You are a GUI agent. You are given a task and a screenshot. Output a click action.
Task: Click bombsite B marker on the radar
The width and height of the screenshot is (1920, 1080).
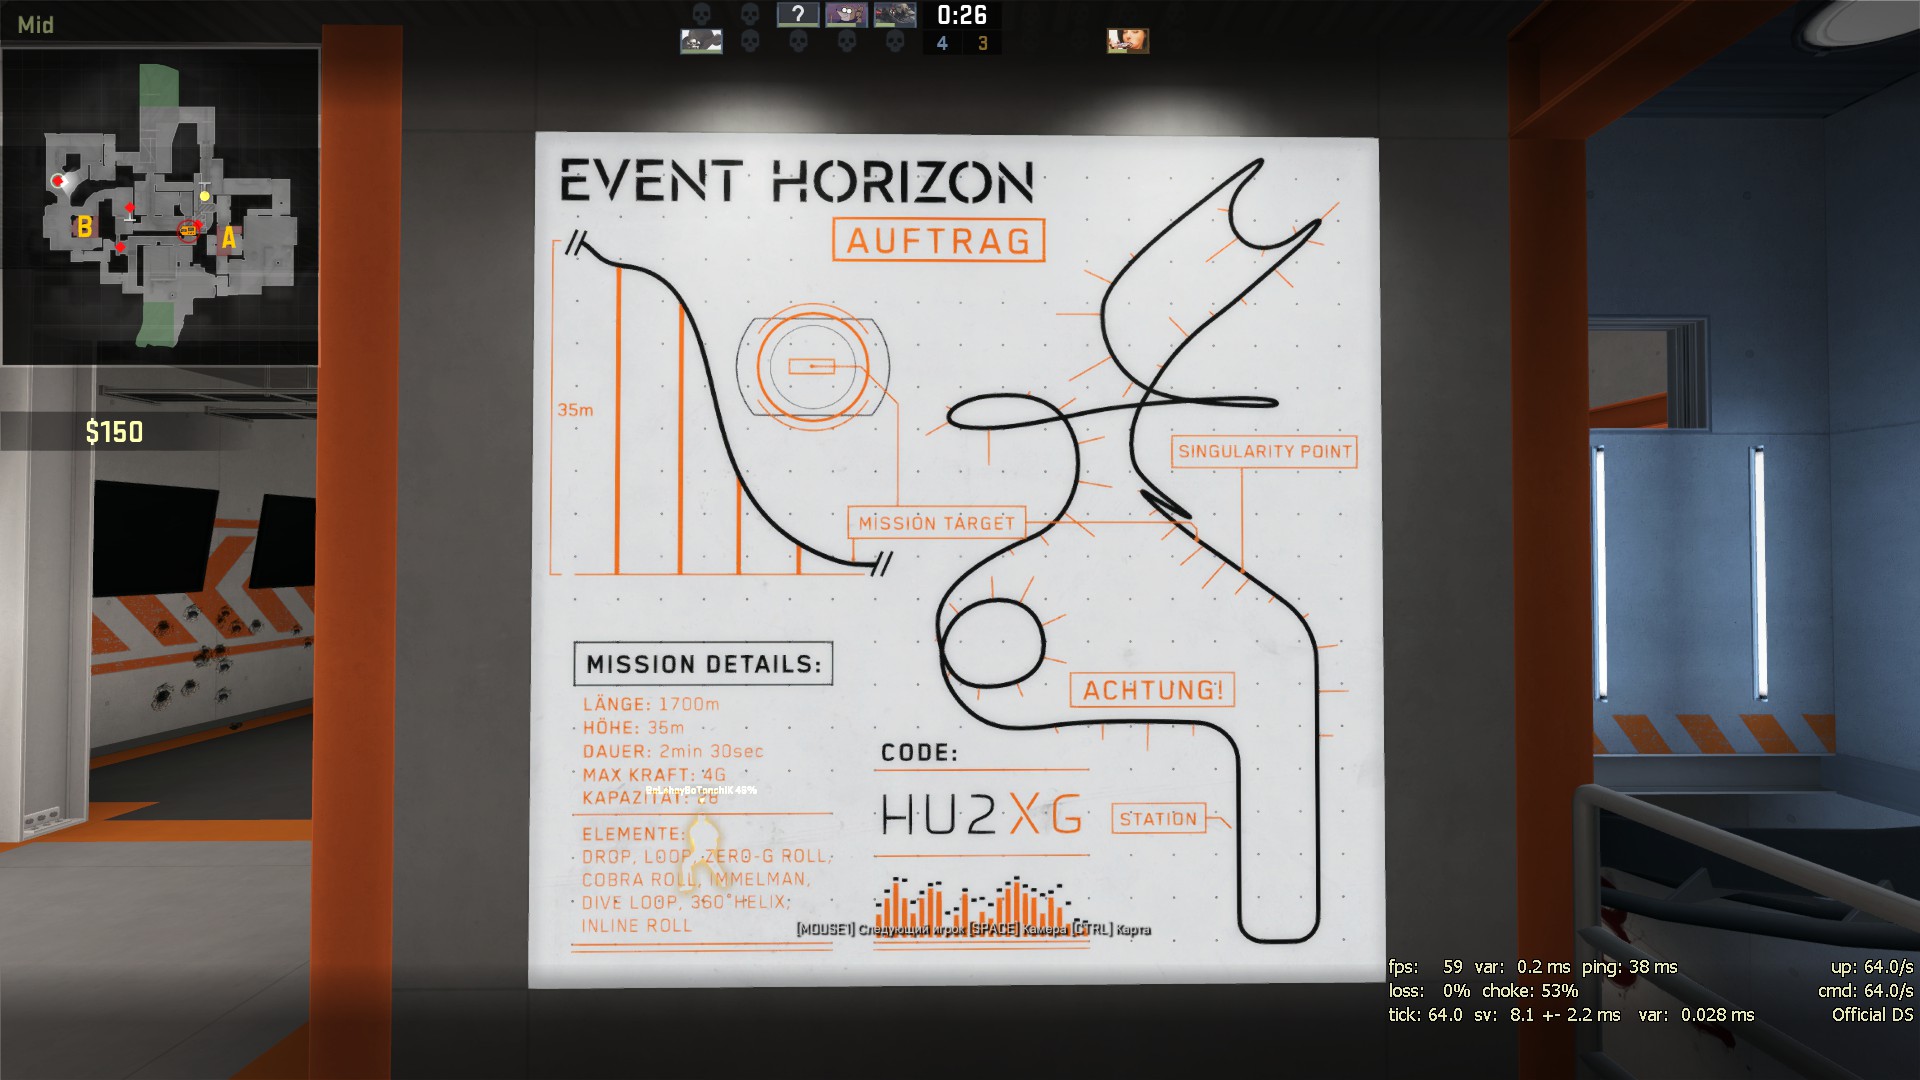click(85, 227)
